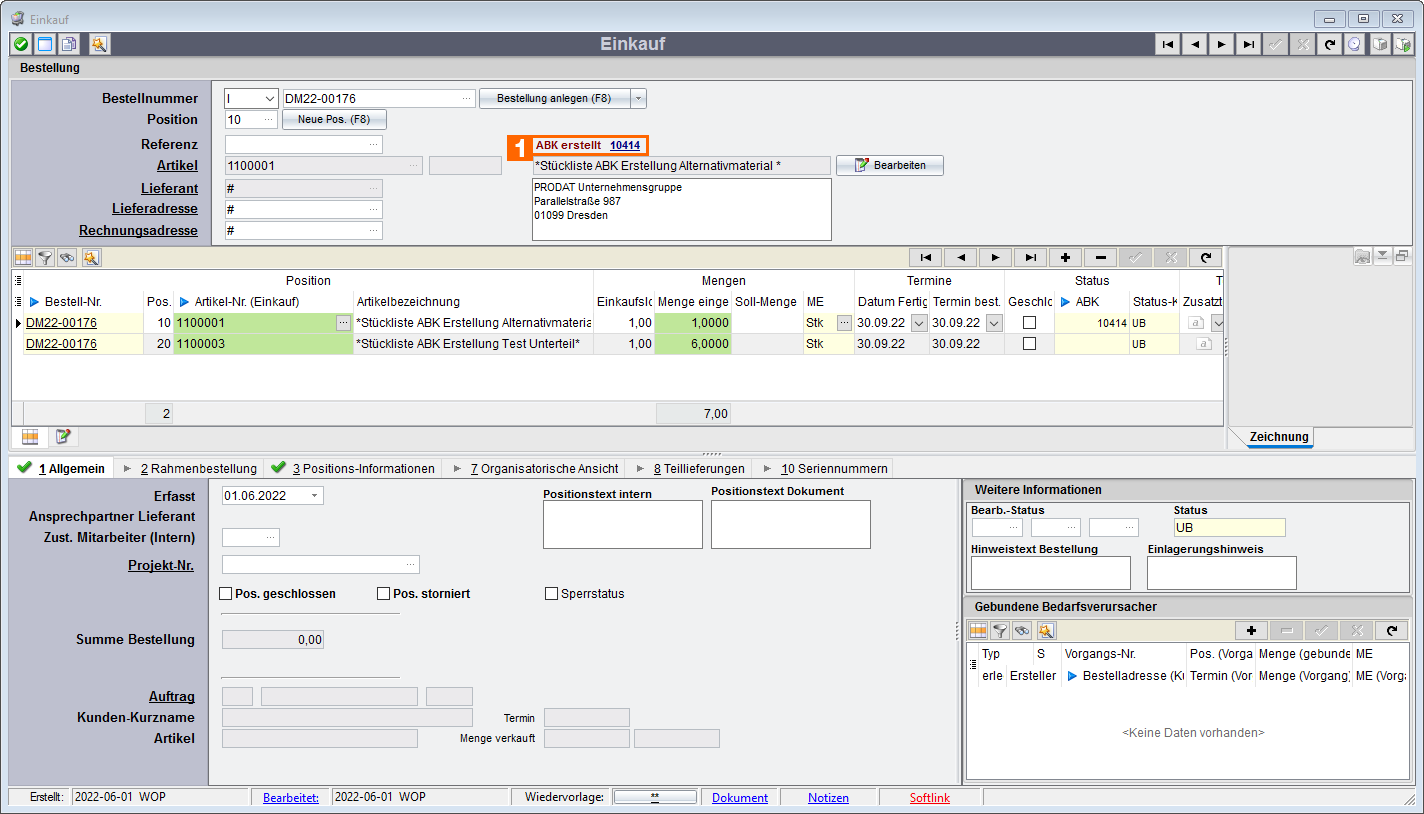Image resolution: width=1424 pixels, height=814 pixels.
Task: Click the Hinweistext Bestellung text box
Action: click(x=1051, y=573)
